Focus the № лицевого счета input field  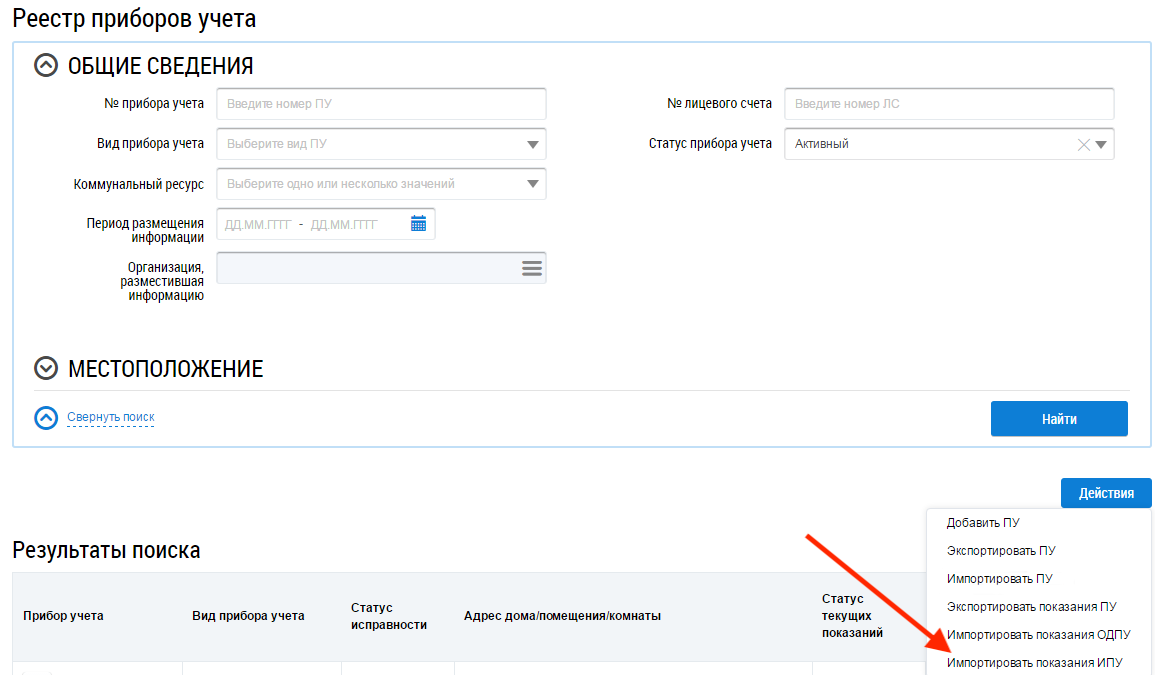click(949, 104)
